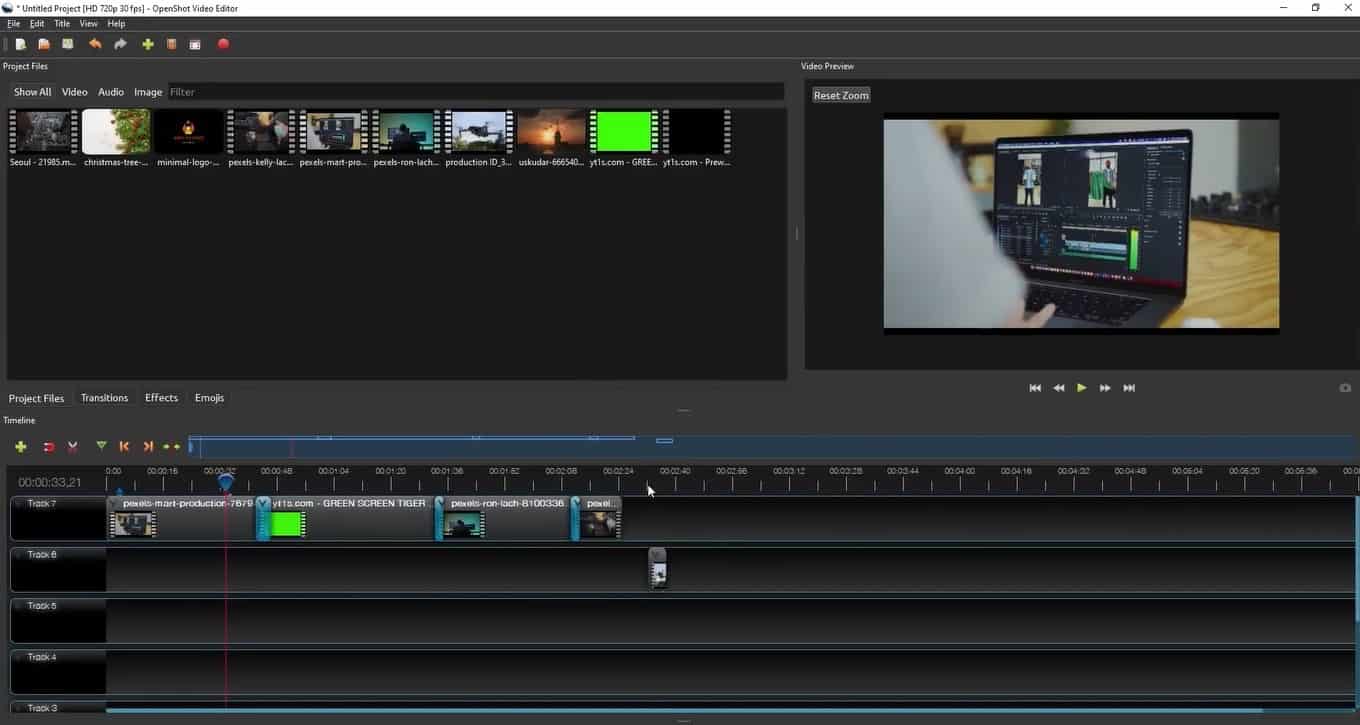Viewport: 1360px width, 725px height.
Task: Select the razor cut tool in the timeline toolbar
Action: coord(73,447)
